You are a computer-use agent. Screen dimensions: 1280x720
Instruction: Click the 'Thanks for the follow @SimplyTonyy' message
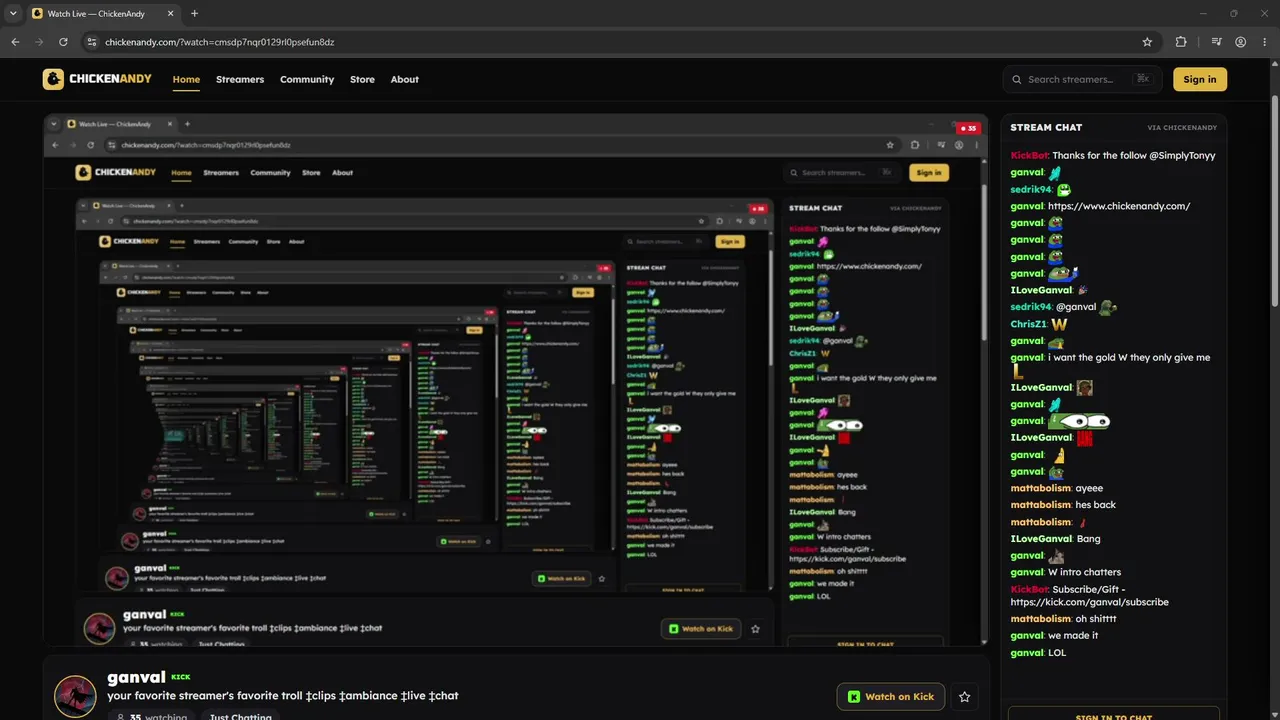[1134, 156]
